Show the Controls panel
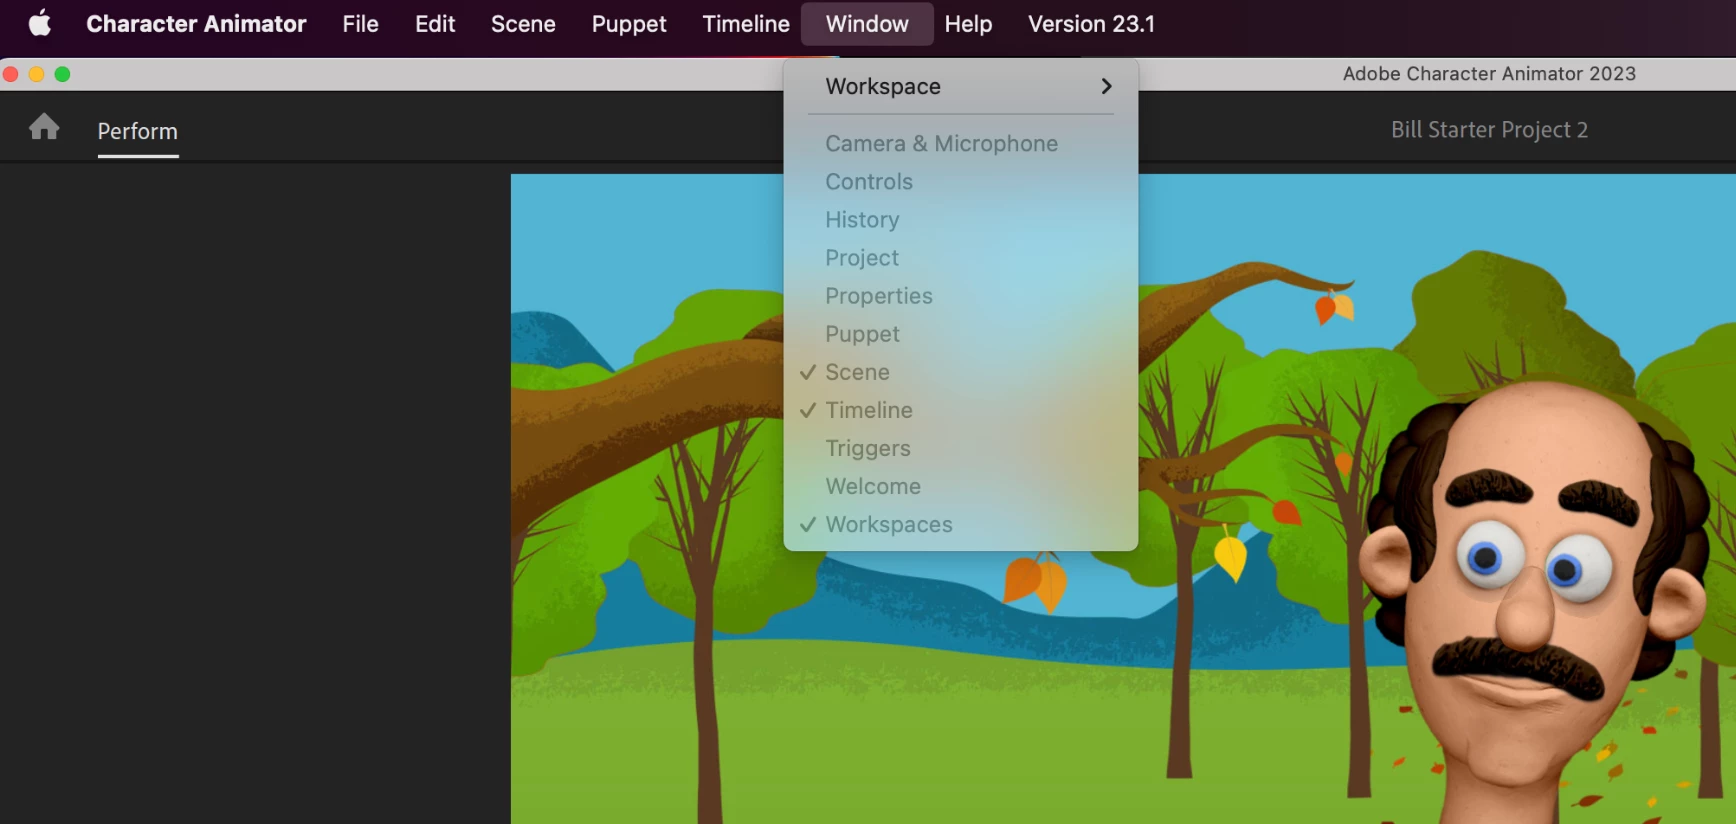The width and height of the screenshot is (1736, 824). tap(961, 181)
